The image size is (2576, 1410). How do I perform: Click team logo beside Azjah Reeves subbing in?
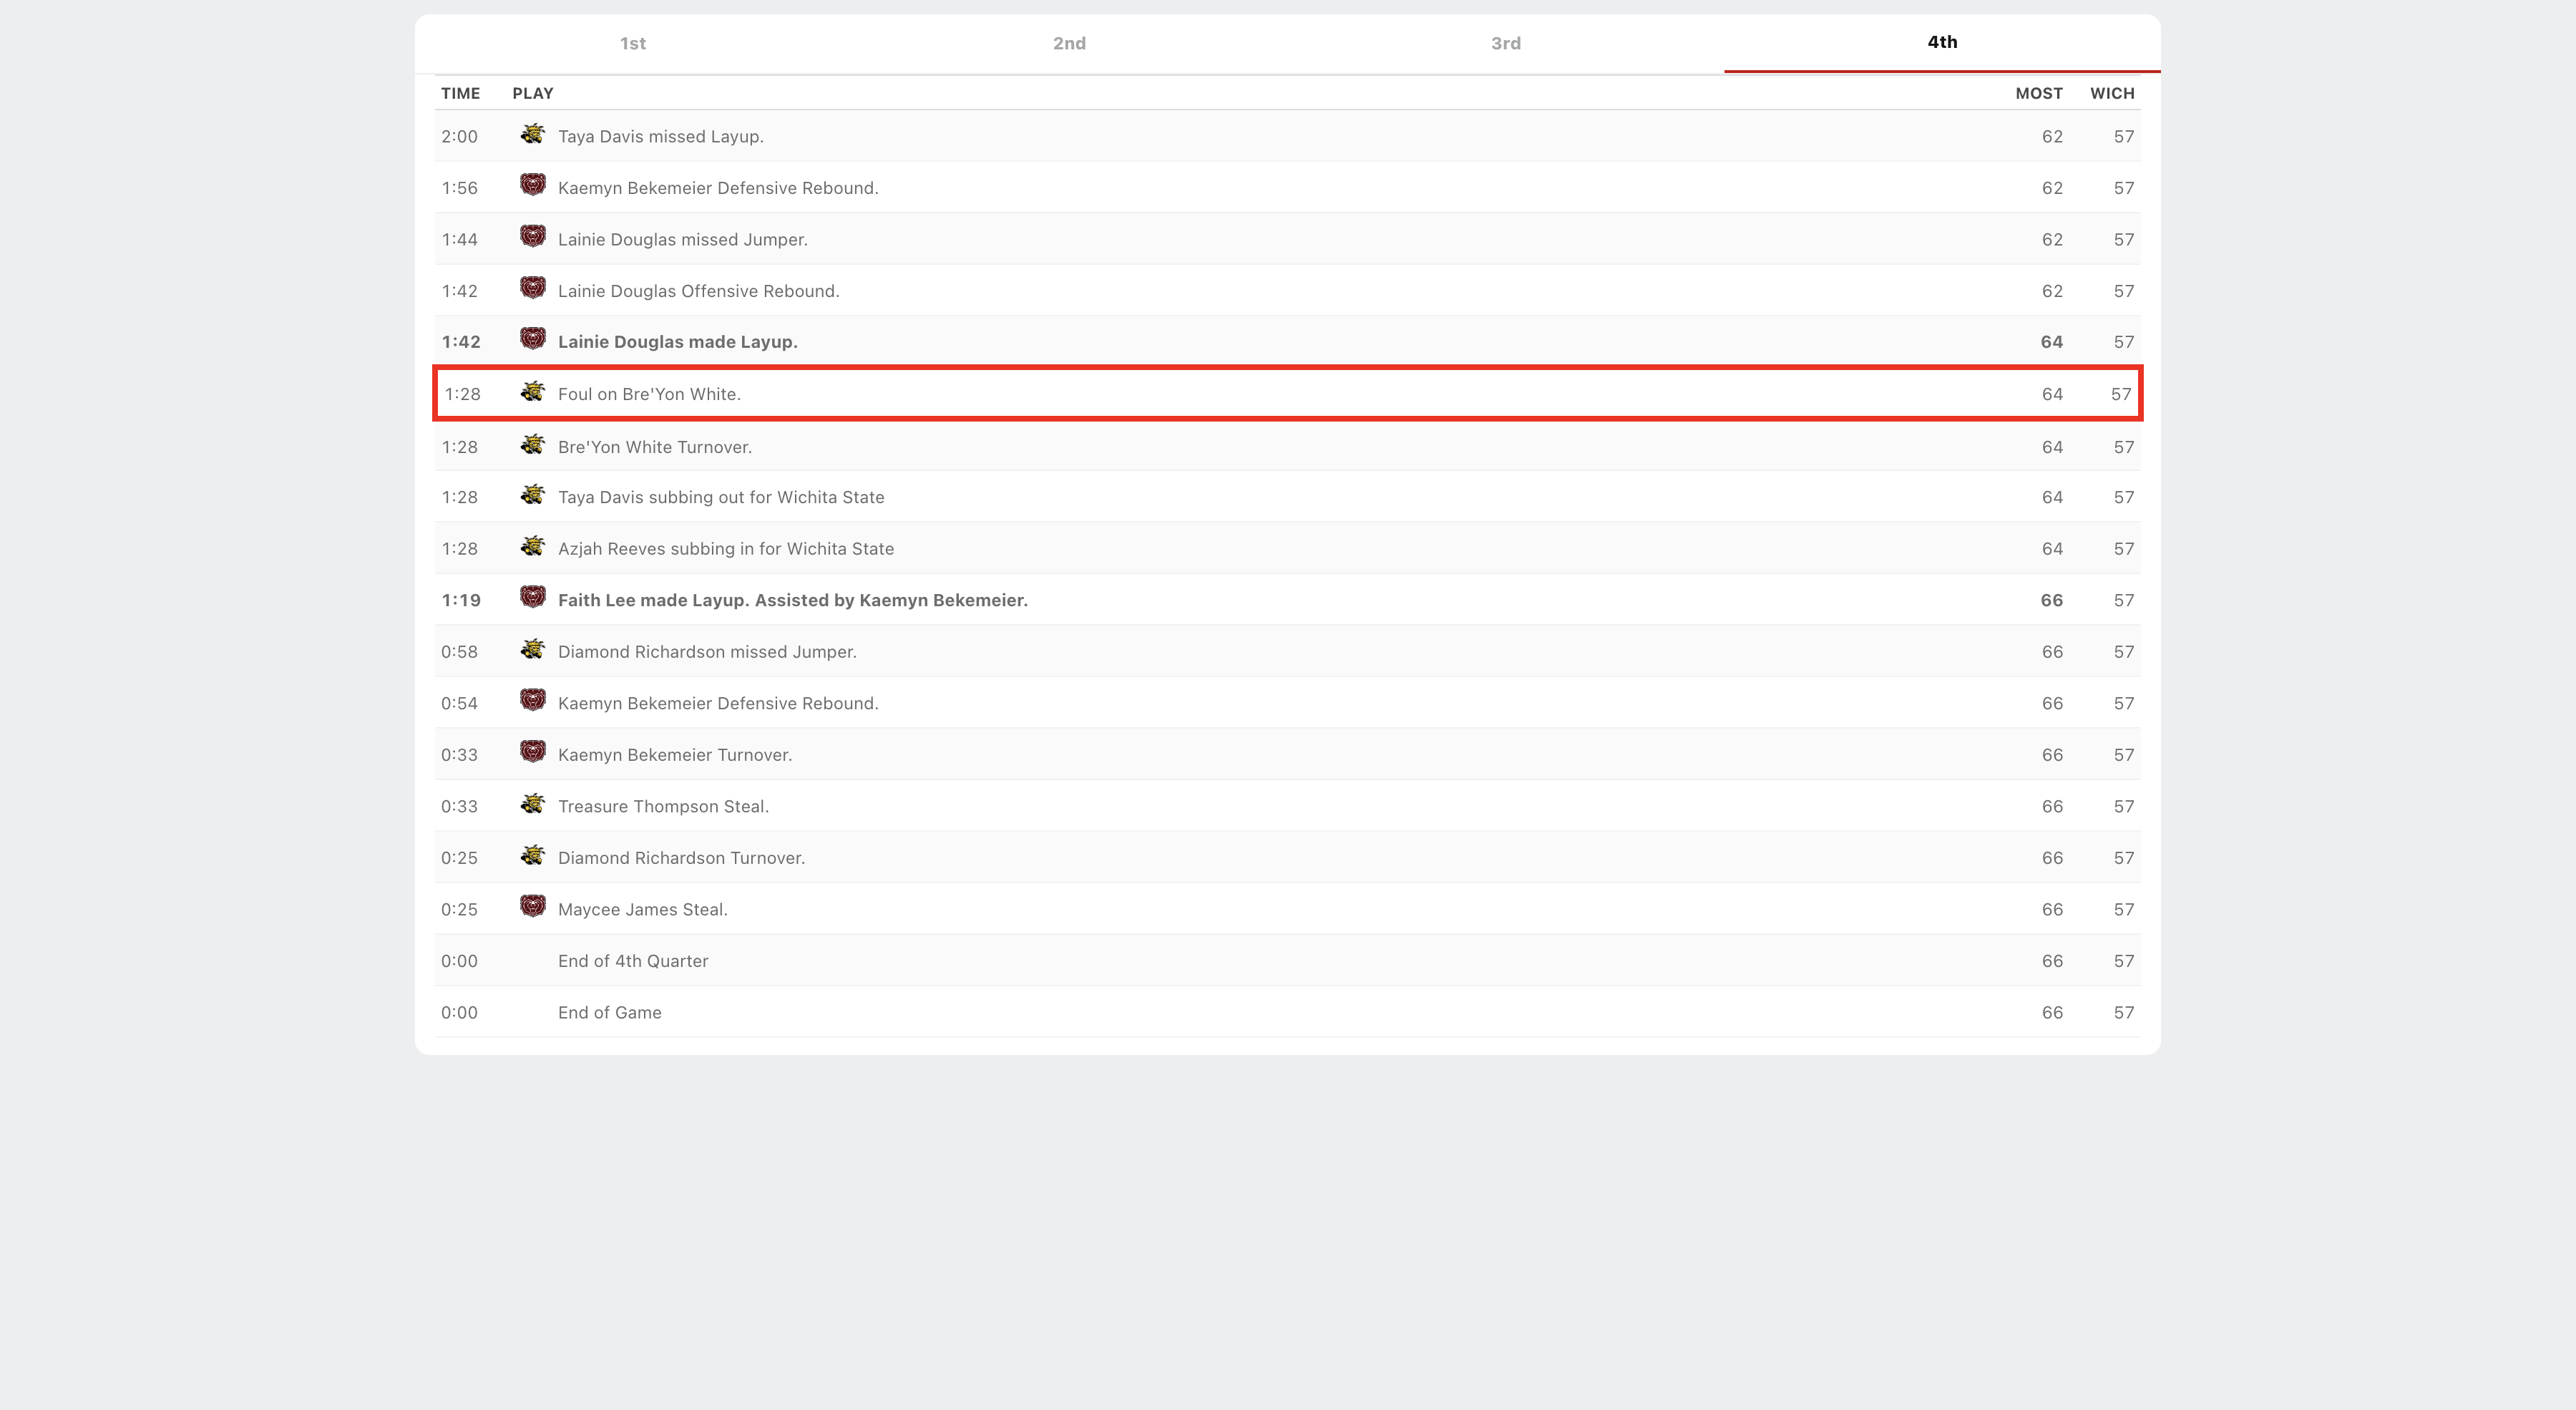tap(532, 547)
